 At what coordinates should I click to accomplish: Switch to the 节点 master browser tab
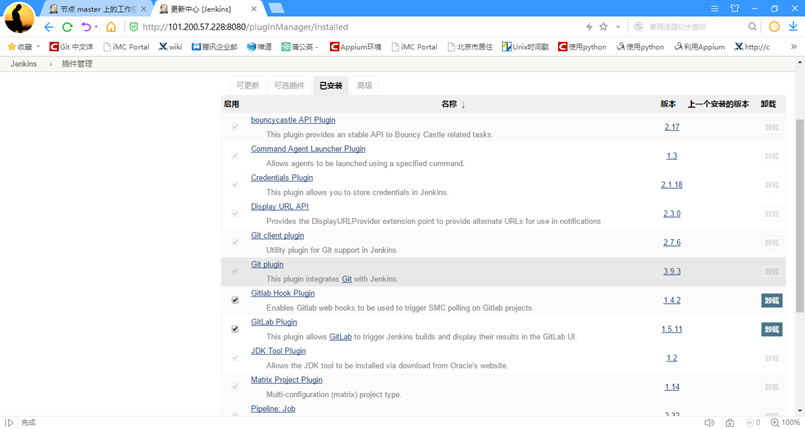point(98,9)
